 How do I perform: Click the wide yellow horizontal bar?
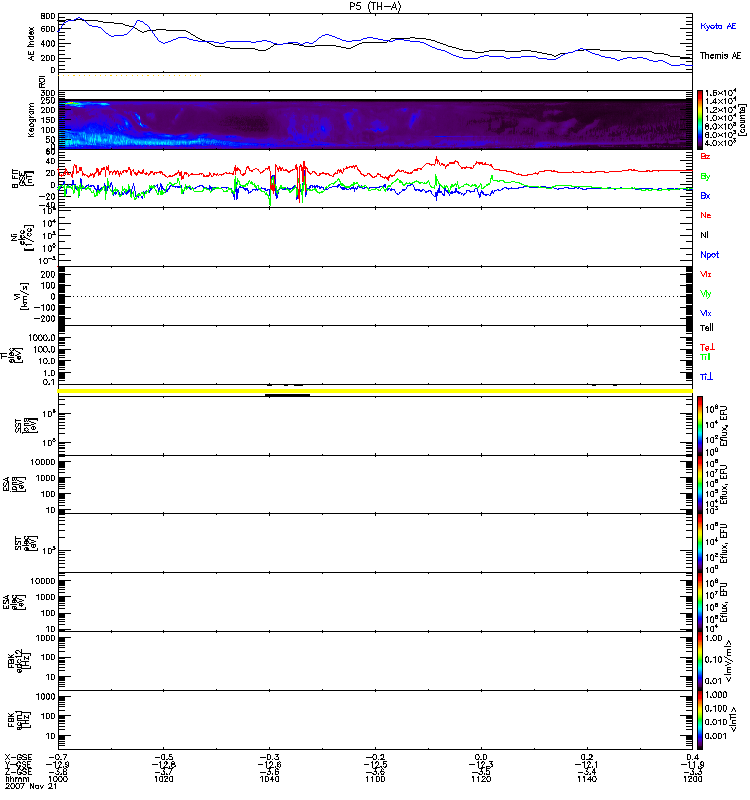pos(375,391)
